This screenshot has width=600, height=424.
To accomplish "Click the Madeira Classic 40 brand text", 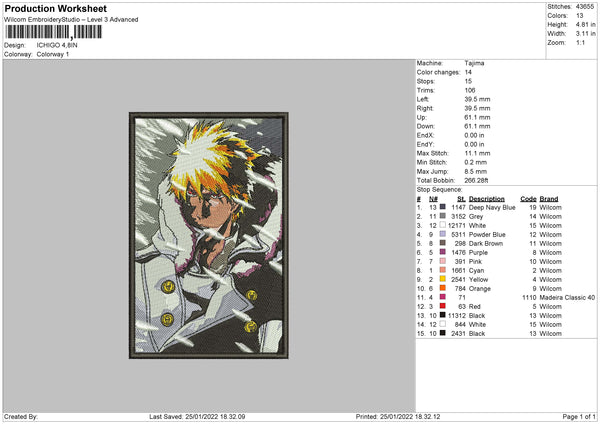I will [x=567, y=297].
